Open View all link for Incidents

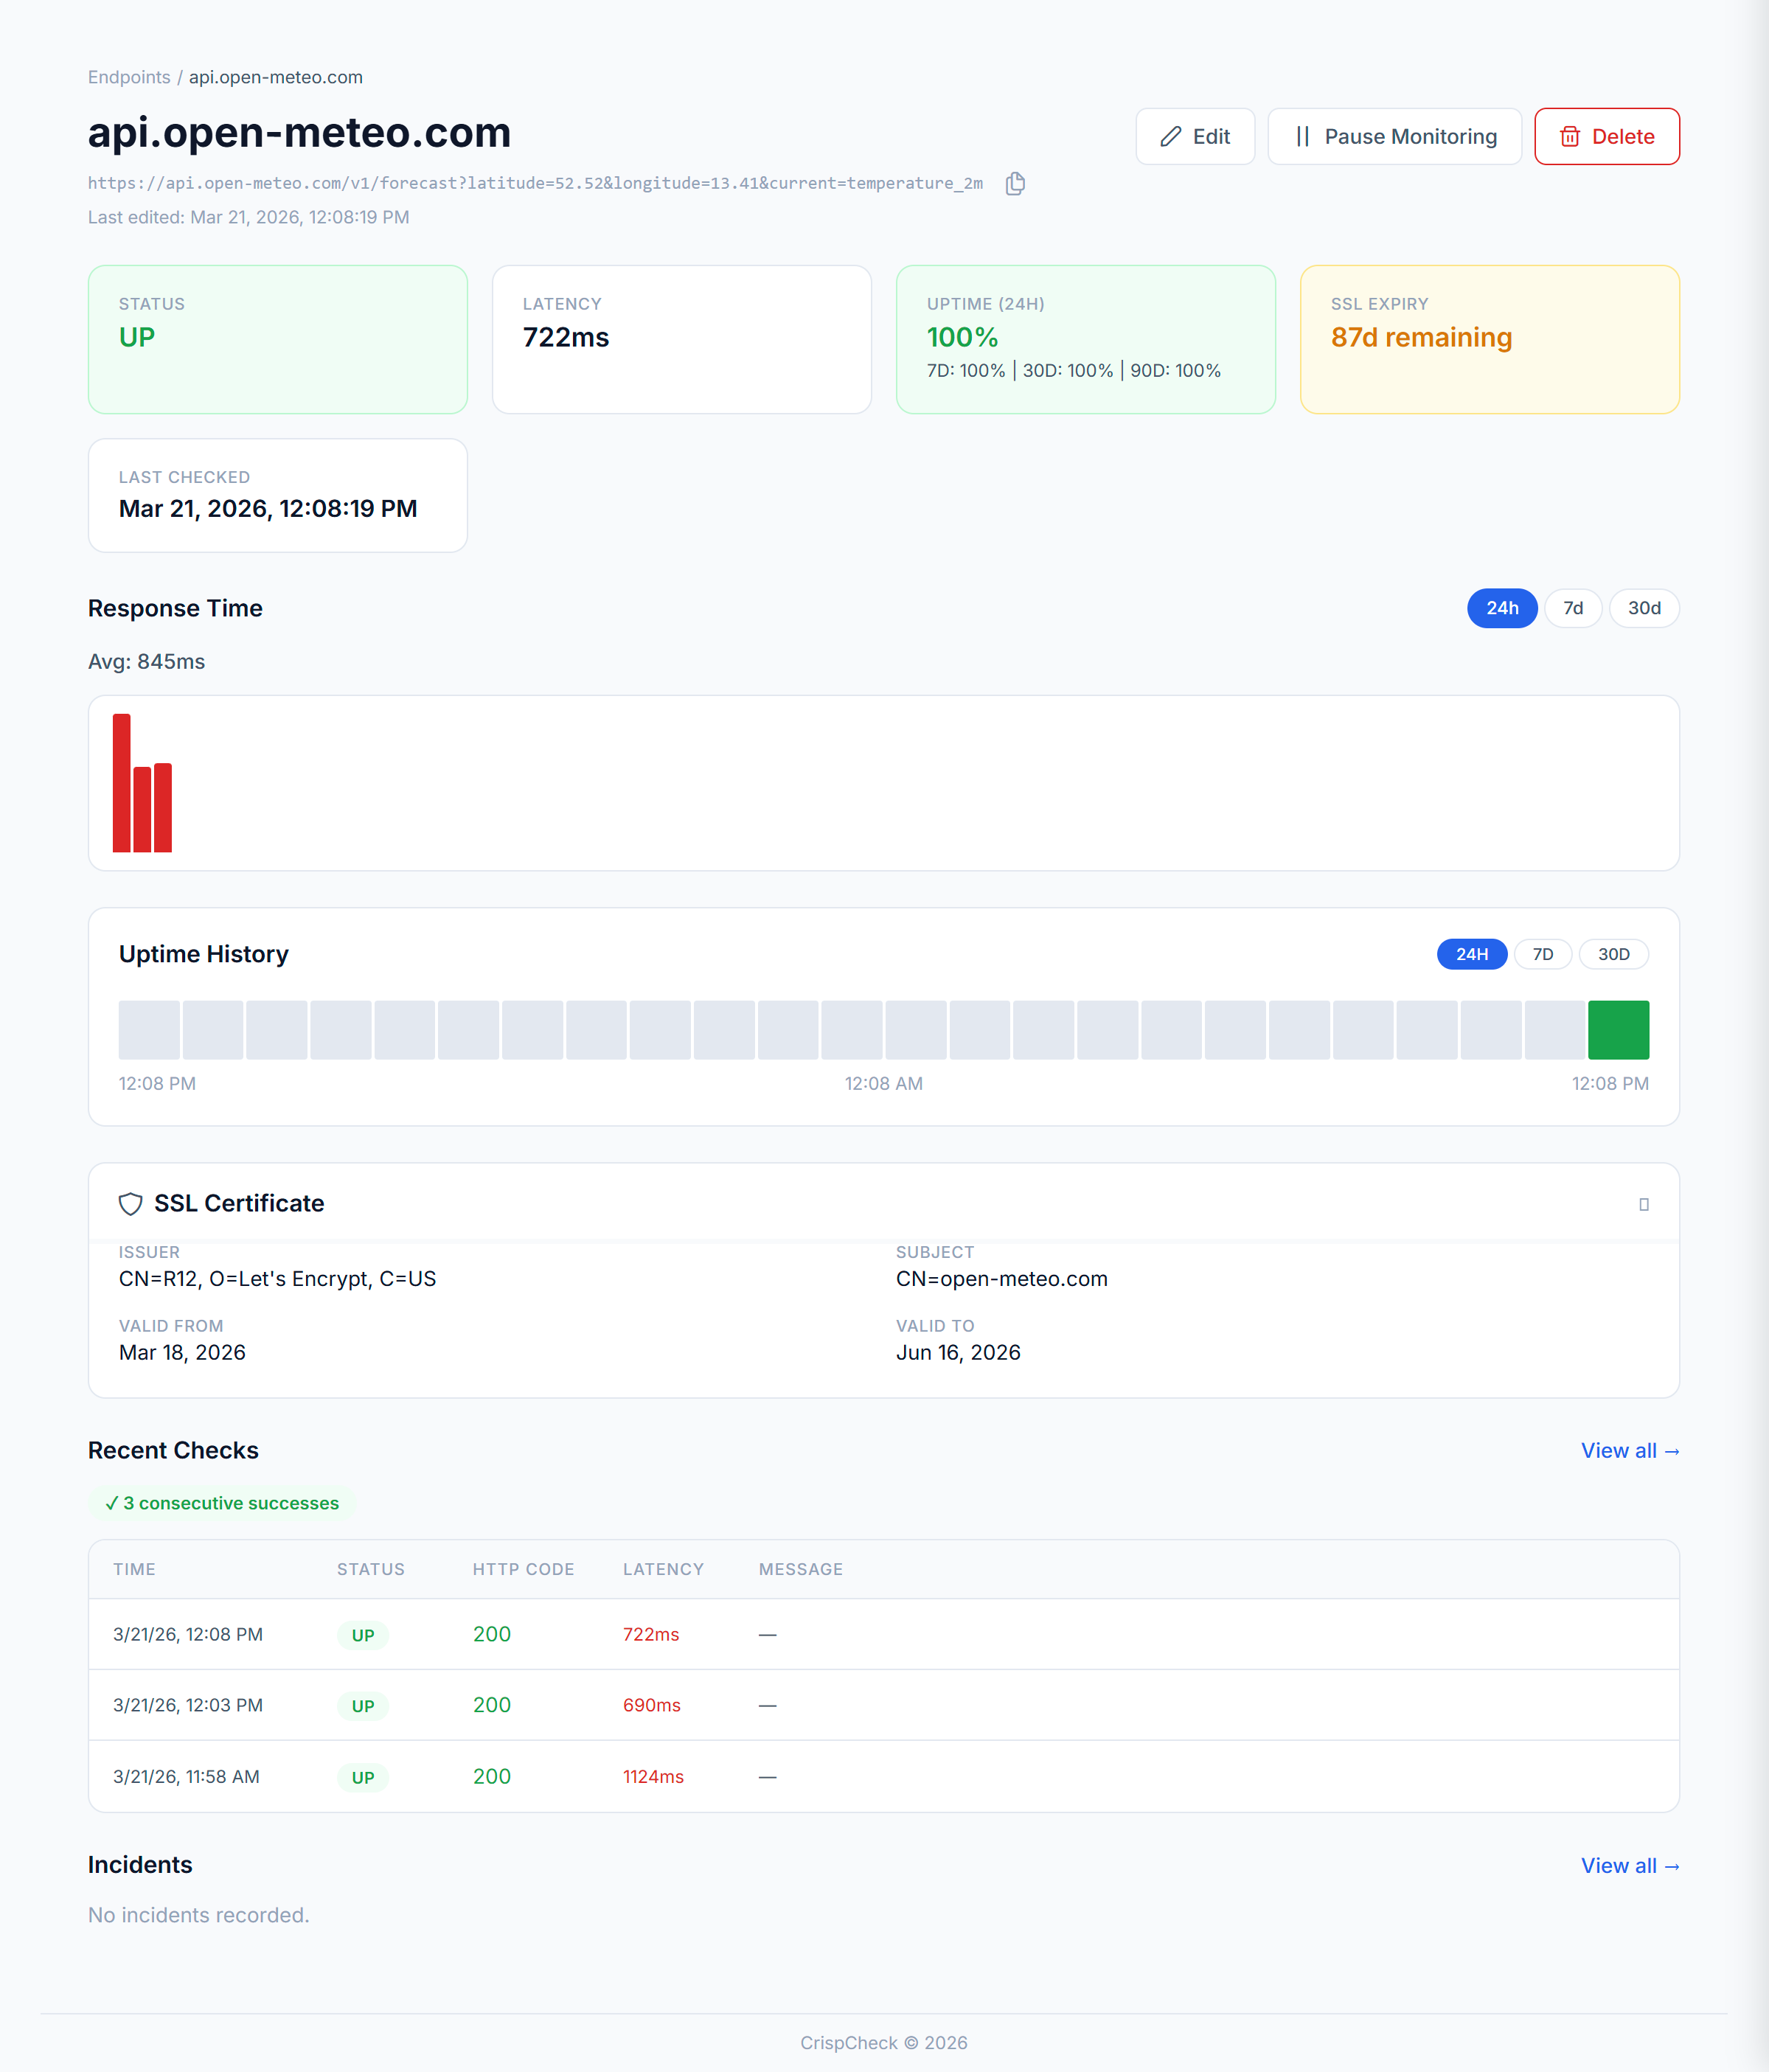pos(1629,1865)
